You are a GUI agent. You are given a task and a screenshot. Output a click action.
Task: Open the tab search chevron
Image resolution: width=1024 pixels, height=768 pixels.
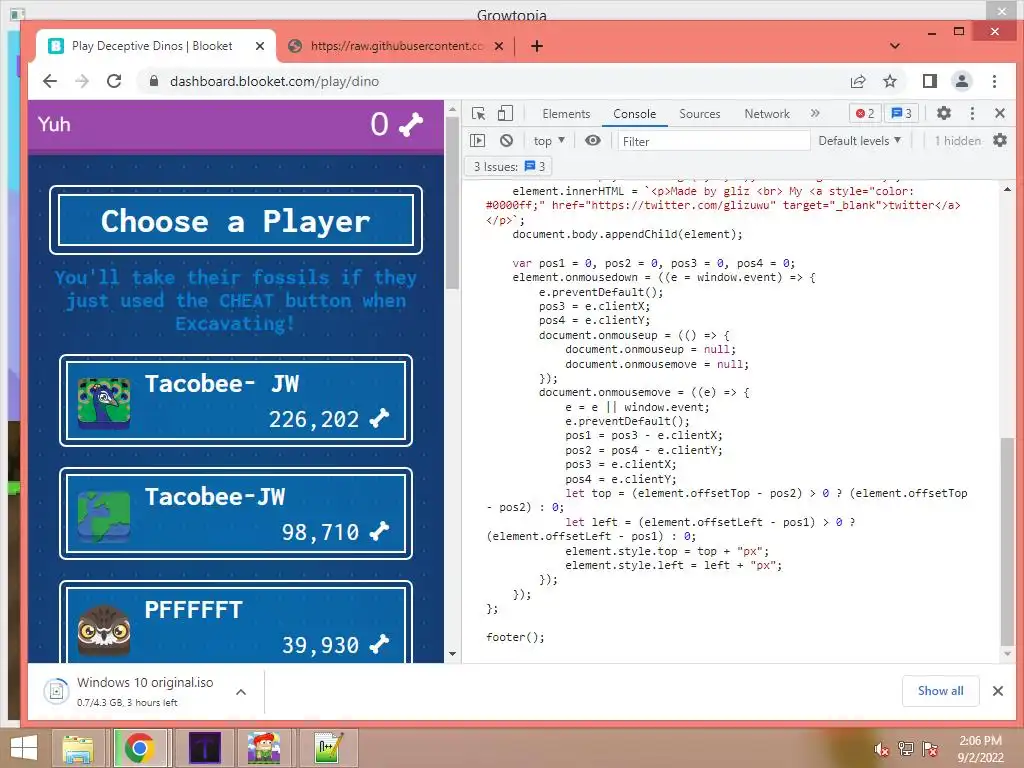coord(895,46)
